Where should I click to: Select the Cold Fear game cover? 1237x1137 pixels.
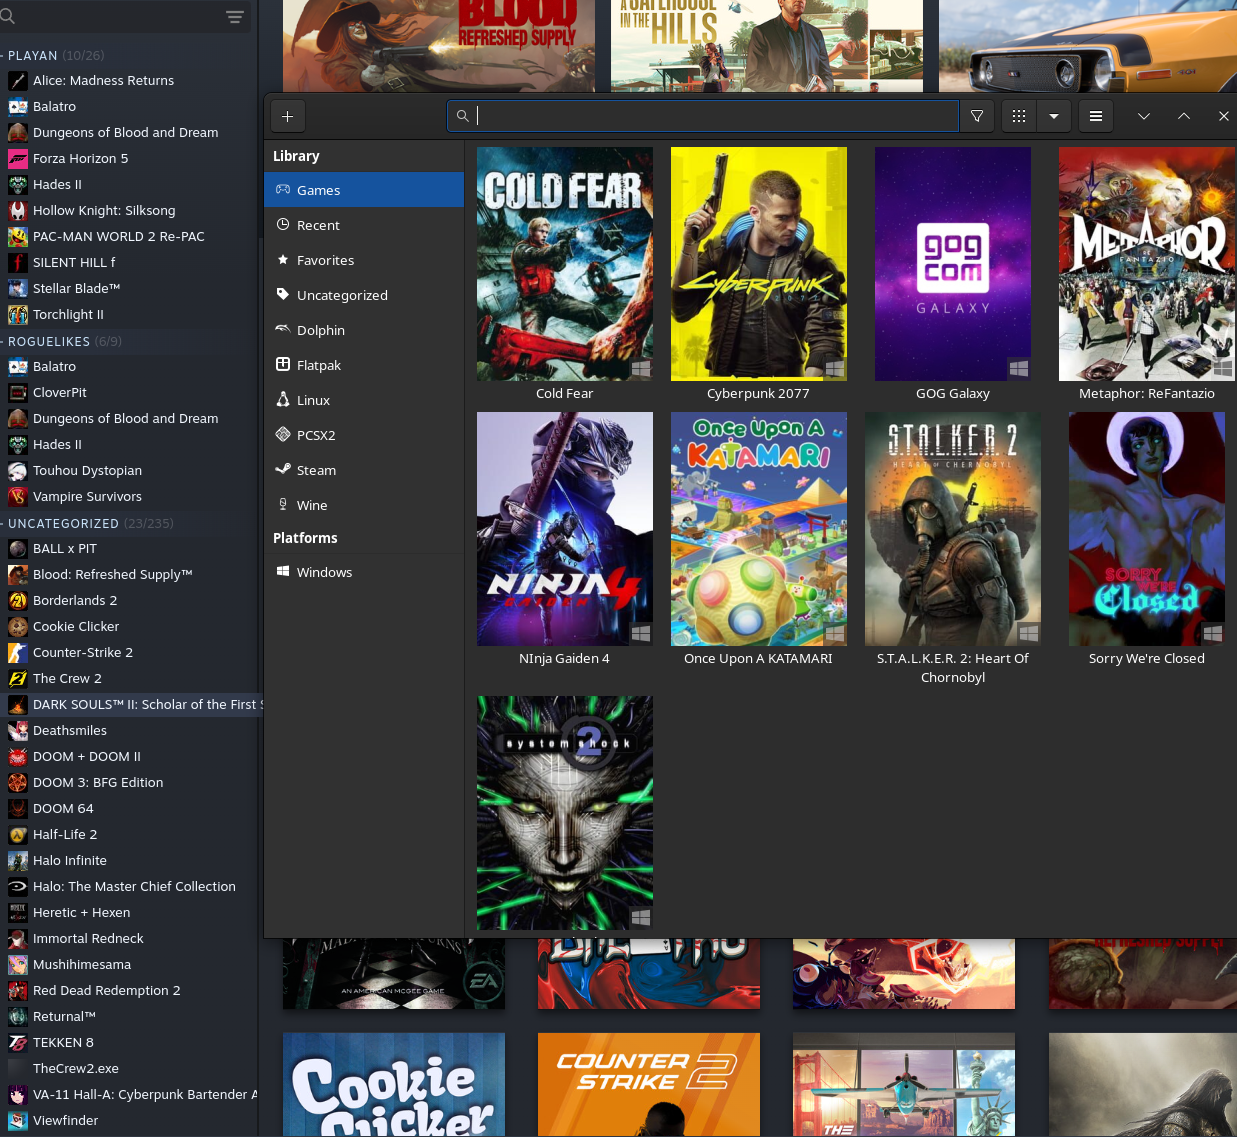pyautogui.click(x=565, y=264)
